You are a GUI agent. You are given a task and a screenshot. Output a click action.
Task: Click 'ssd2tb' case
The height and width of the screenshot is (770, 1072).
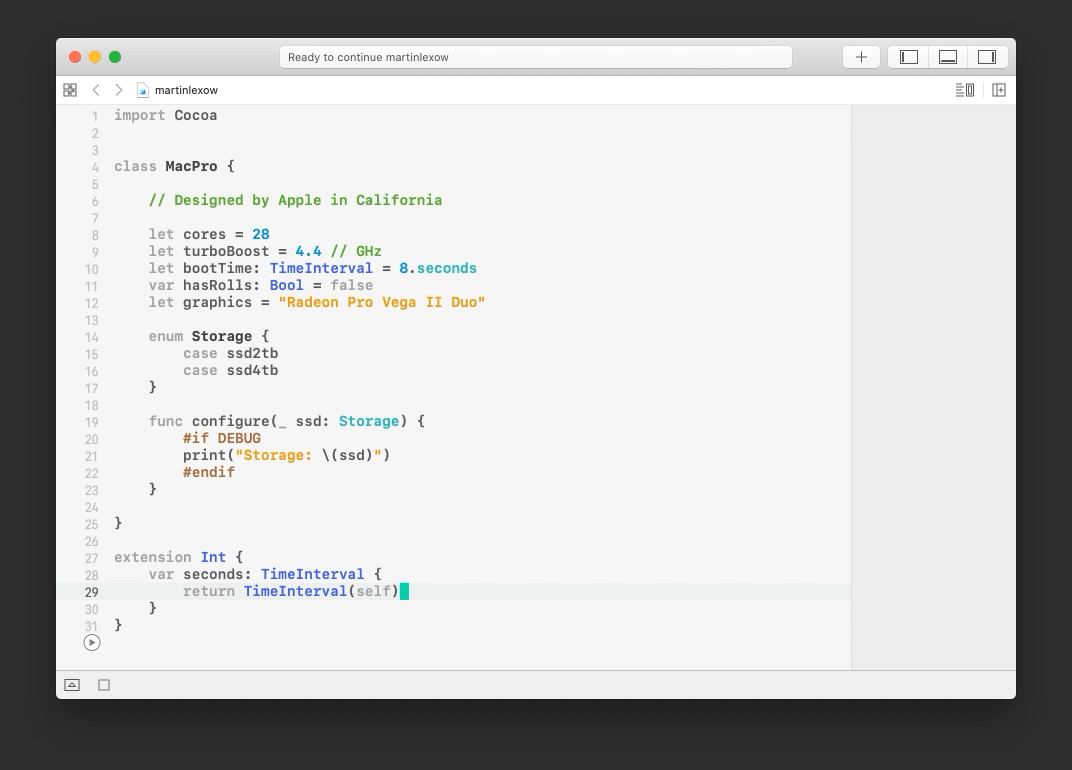252,354
